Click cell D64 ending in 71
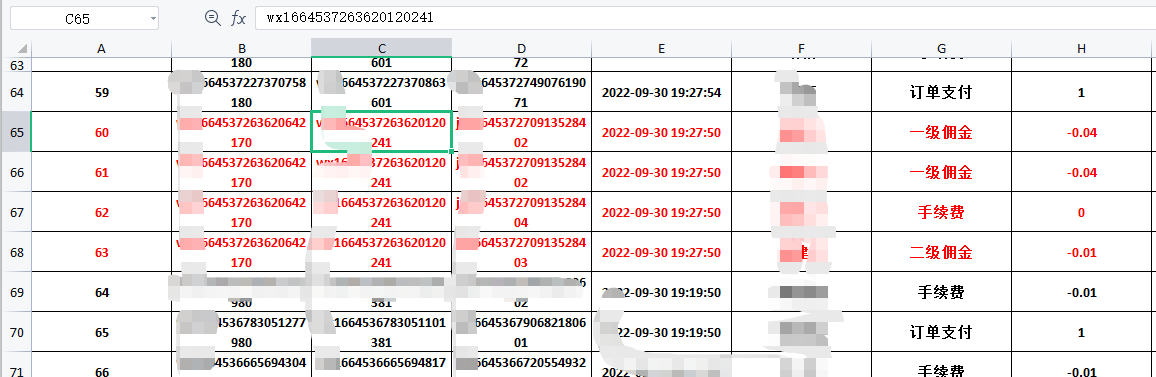 pos(521,92)
